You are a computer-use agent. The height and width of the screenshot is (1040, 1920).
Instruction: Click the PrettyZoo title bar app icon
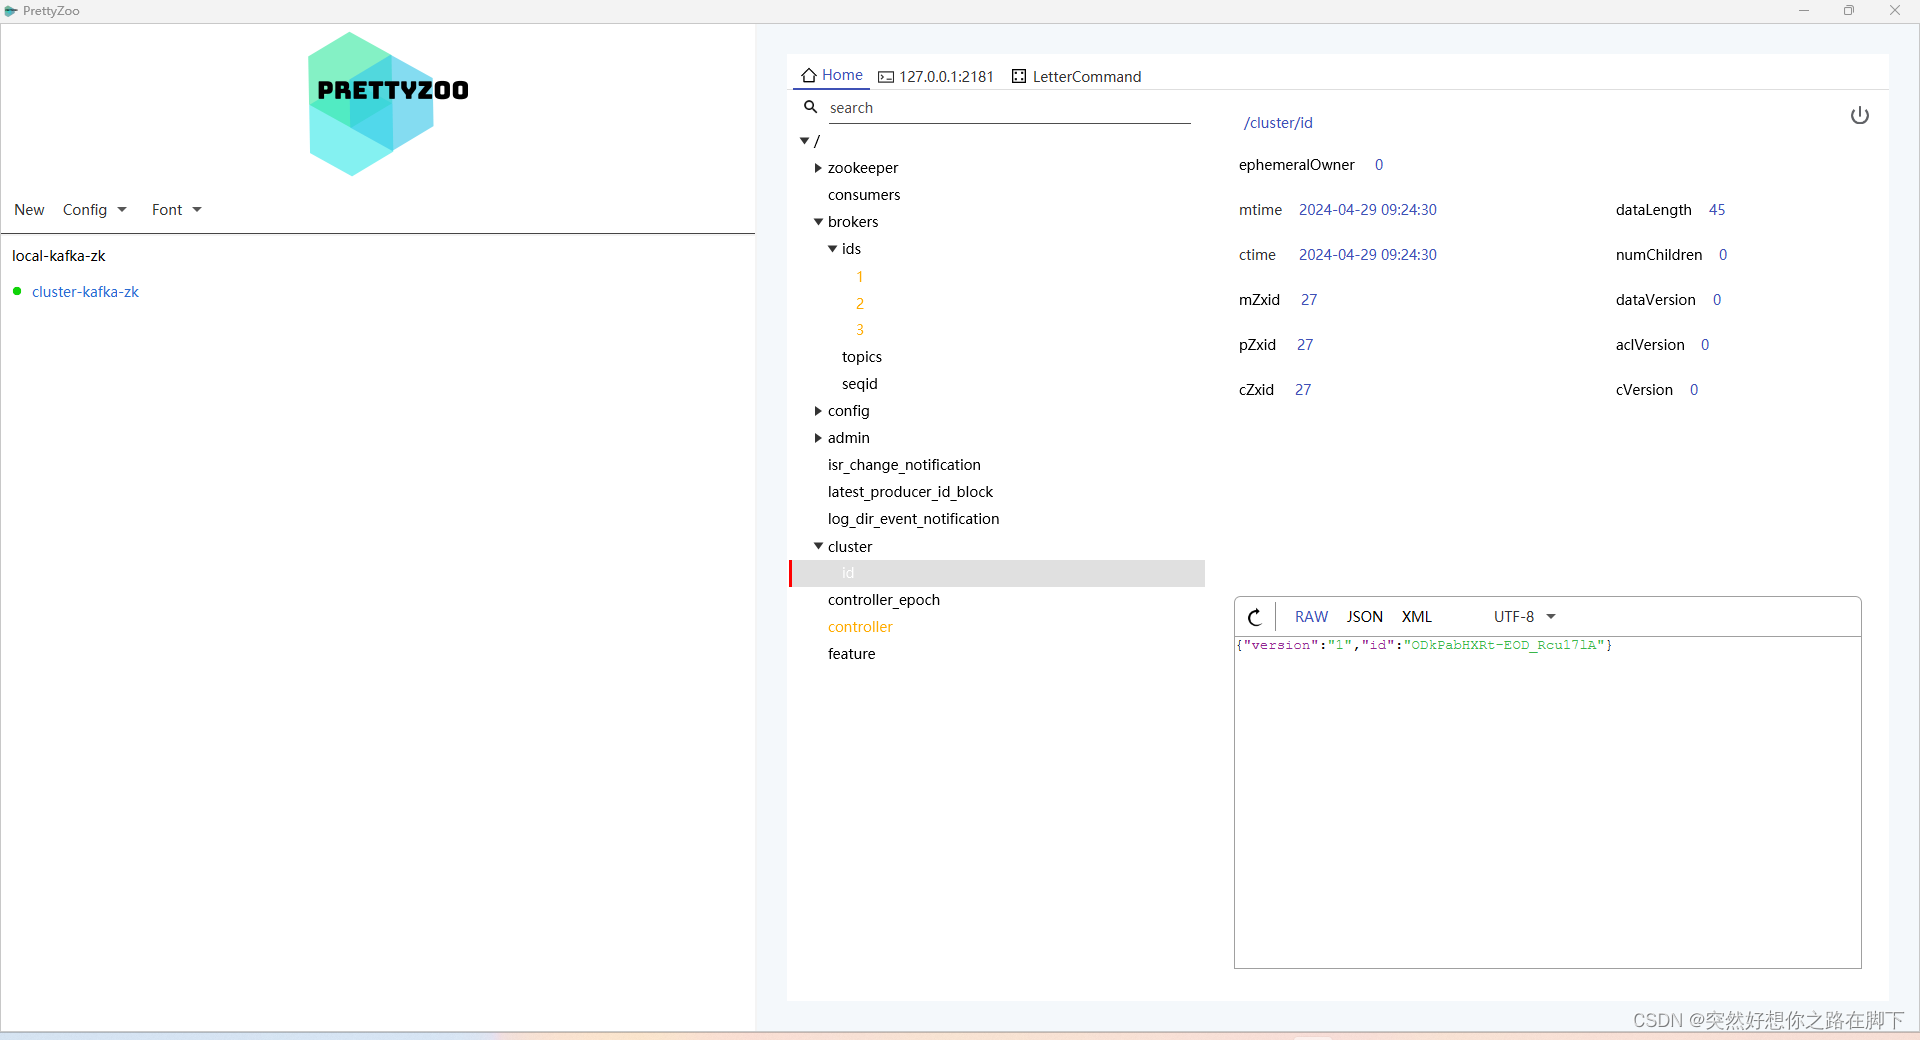[x=11, y=11]
